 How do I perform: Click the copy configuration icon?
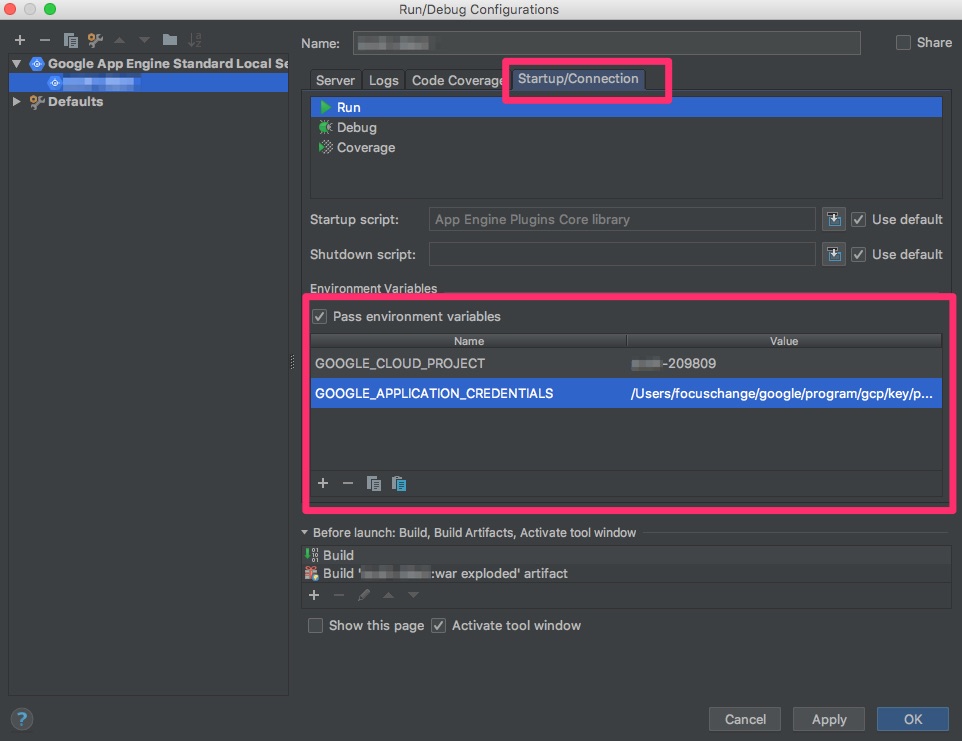click(69, 40)
